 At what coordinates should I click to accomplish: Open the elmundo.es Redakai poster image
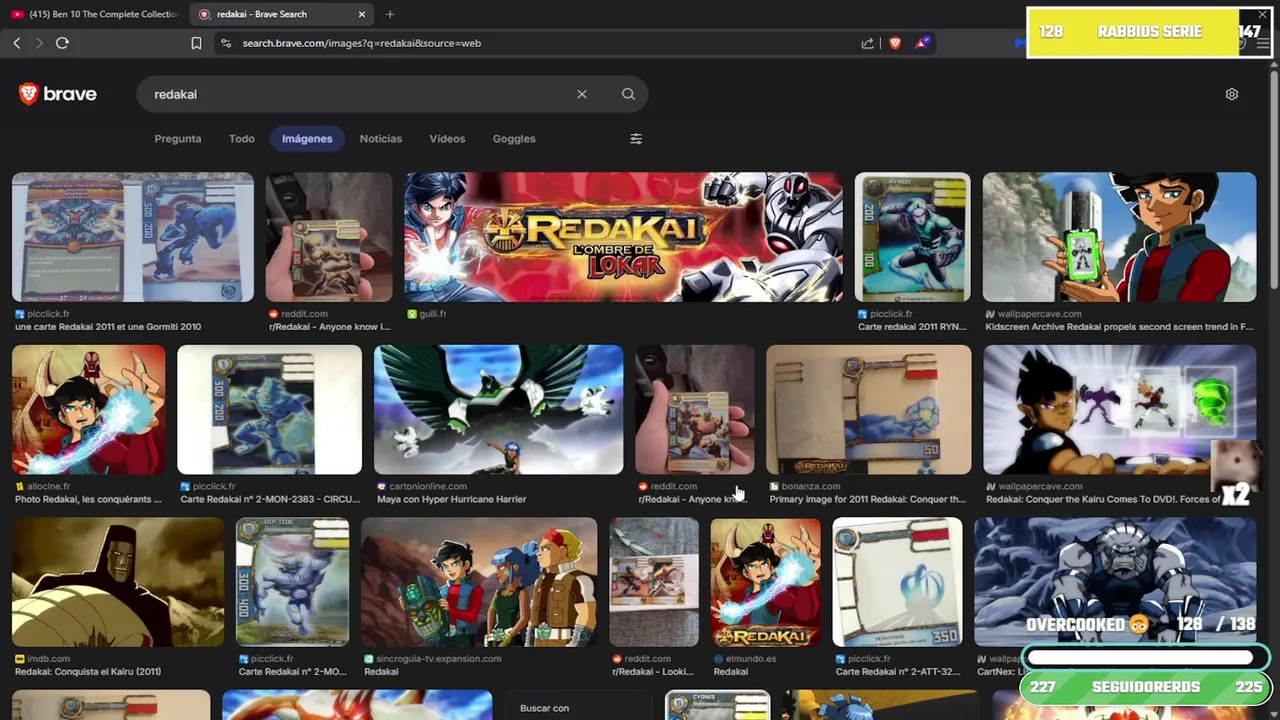[x=765, y=582]
